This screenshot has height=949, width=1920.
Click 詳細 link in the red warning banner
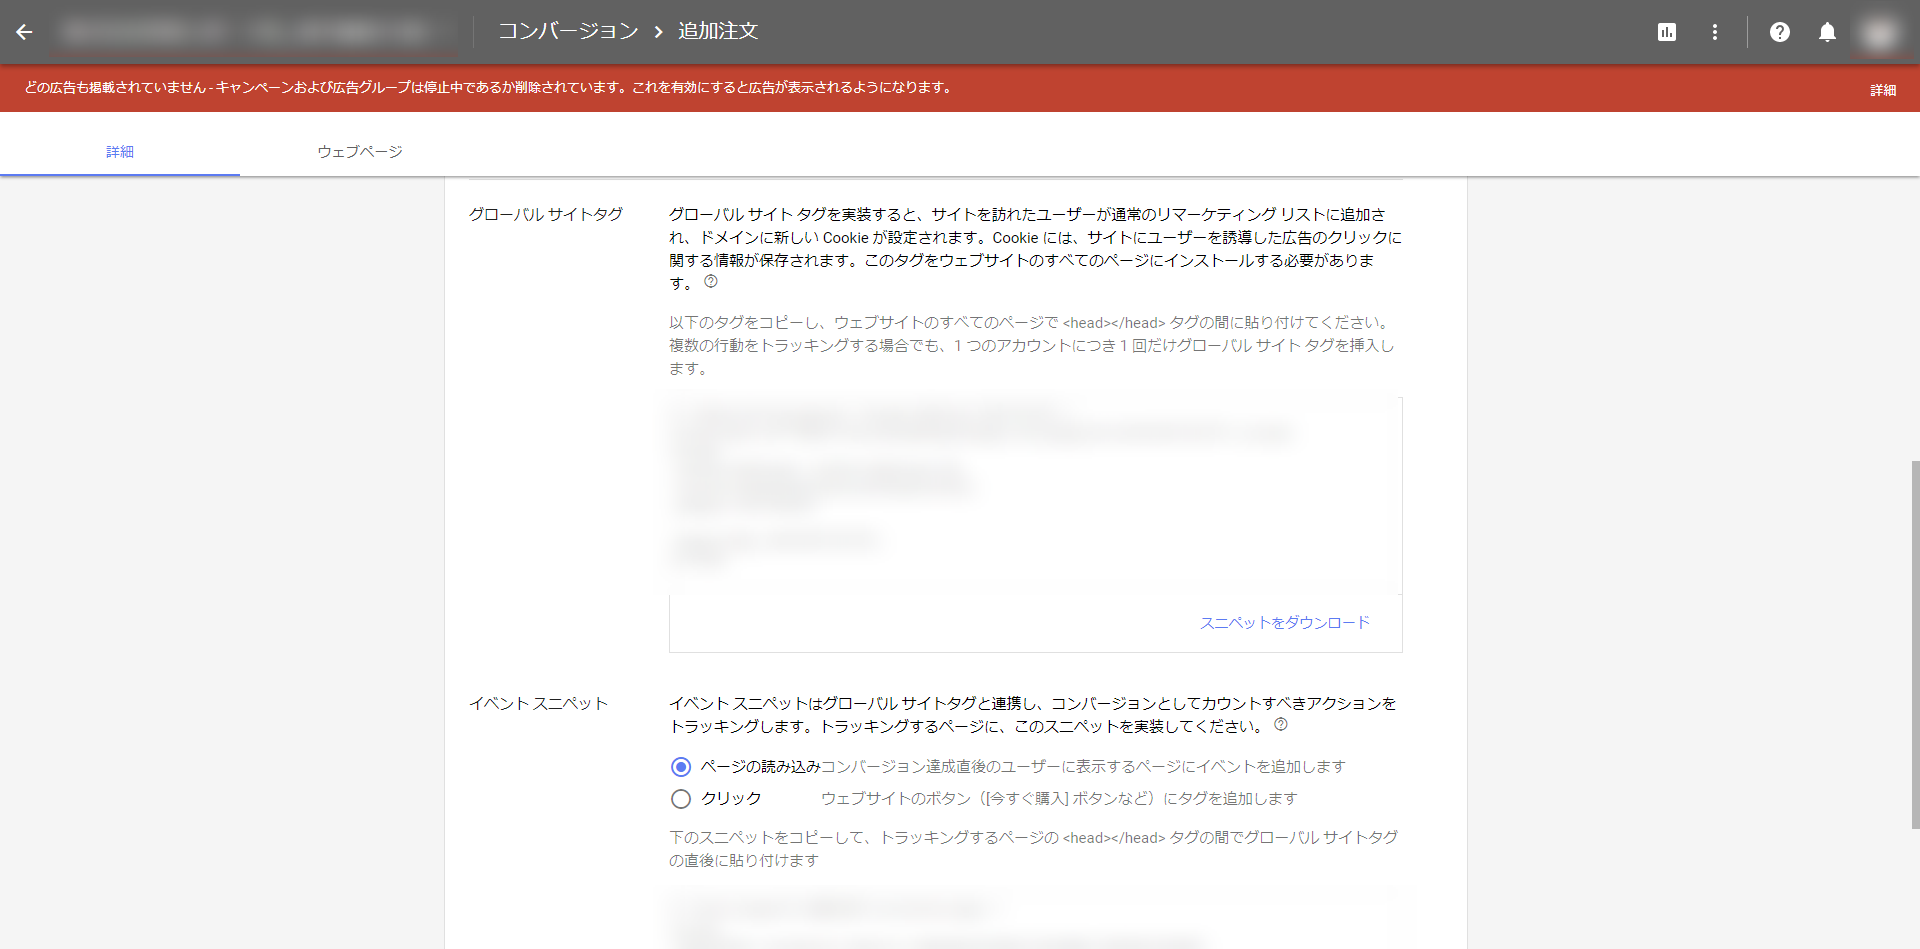click(1883, 90)
